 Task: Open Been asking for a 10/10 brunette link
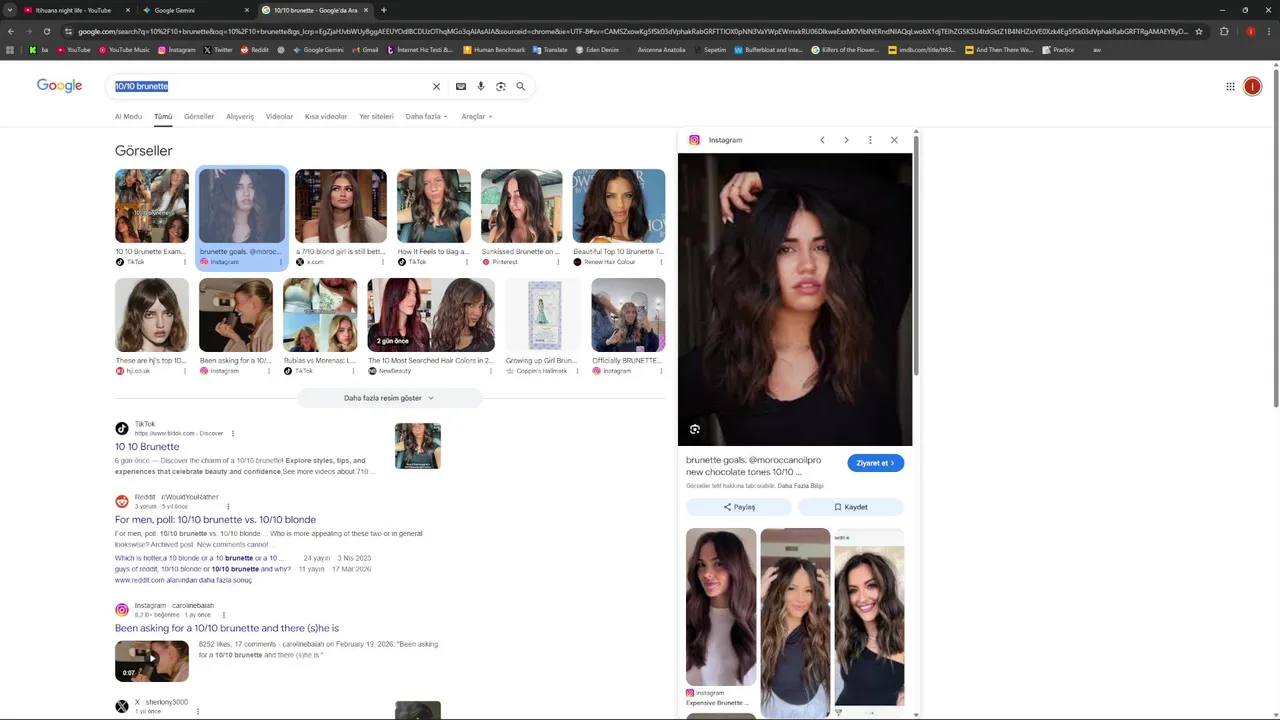pos(227,628)
